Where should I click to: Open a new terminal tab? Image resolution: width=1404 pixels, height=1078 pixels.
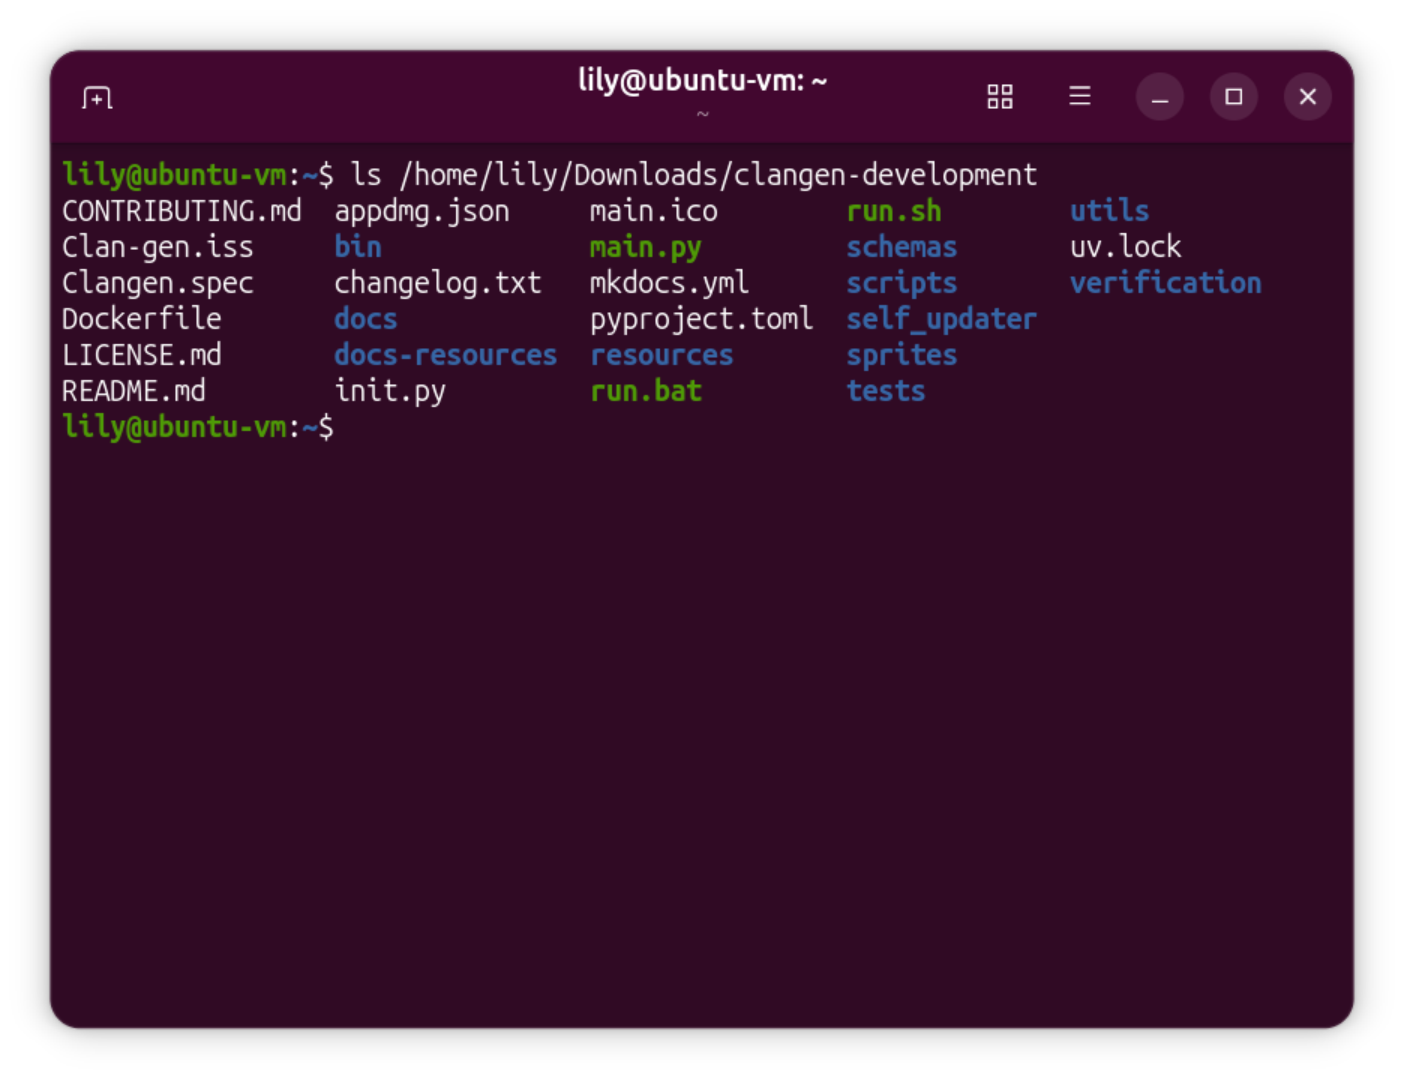point(97,97)
